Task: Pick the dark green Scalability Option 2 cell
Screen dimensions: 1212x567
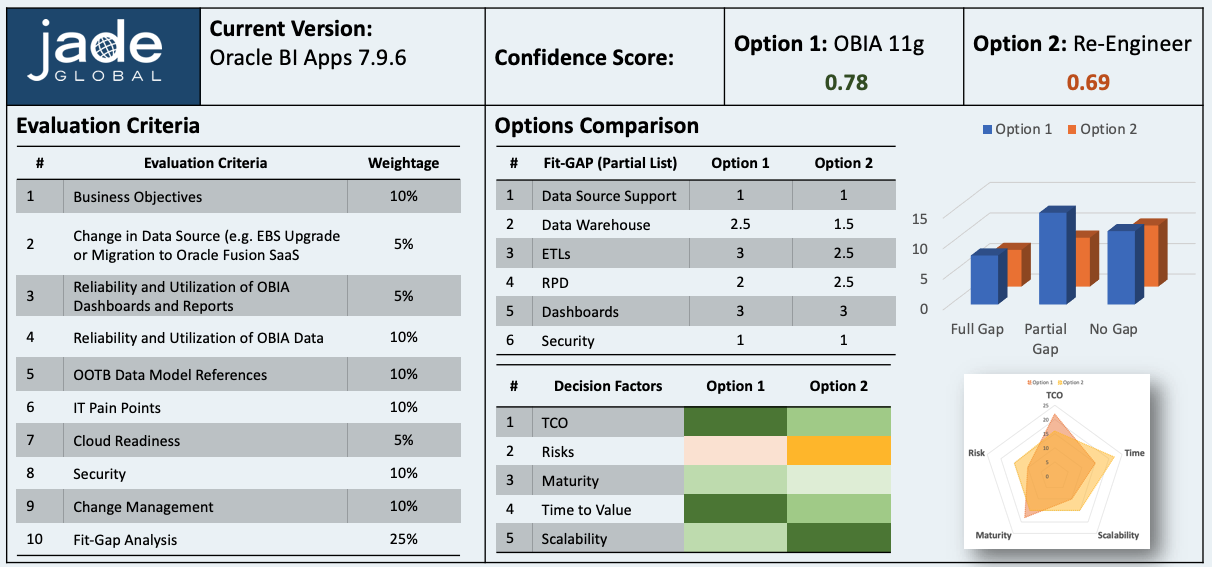Action: (838, 539)
